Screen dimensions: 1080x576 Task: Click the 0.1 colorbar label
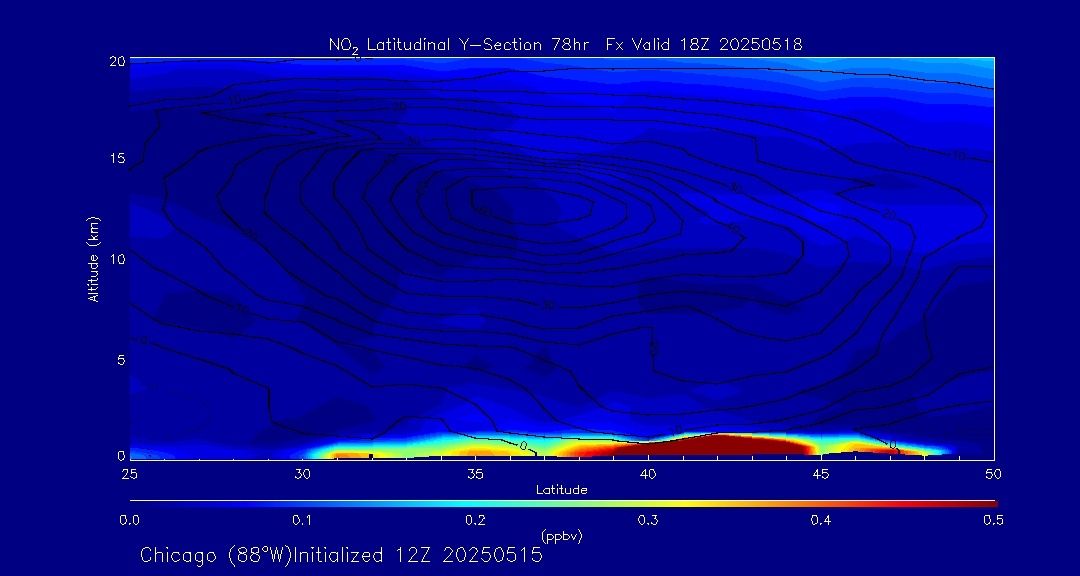pos(302,520)
